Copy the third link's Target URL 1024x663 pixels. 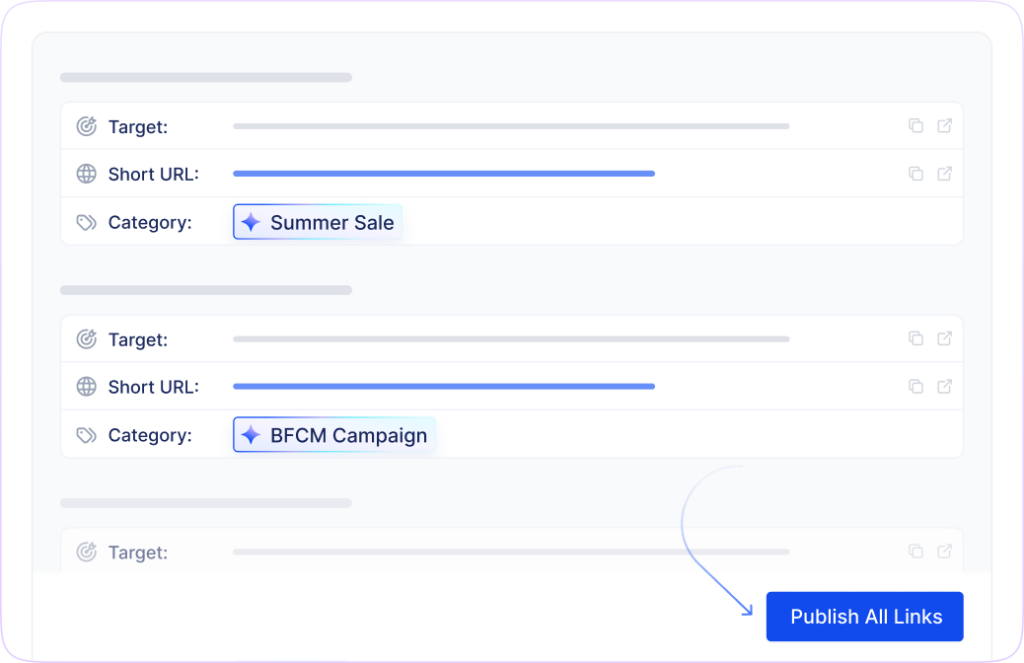point(915,551)
